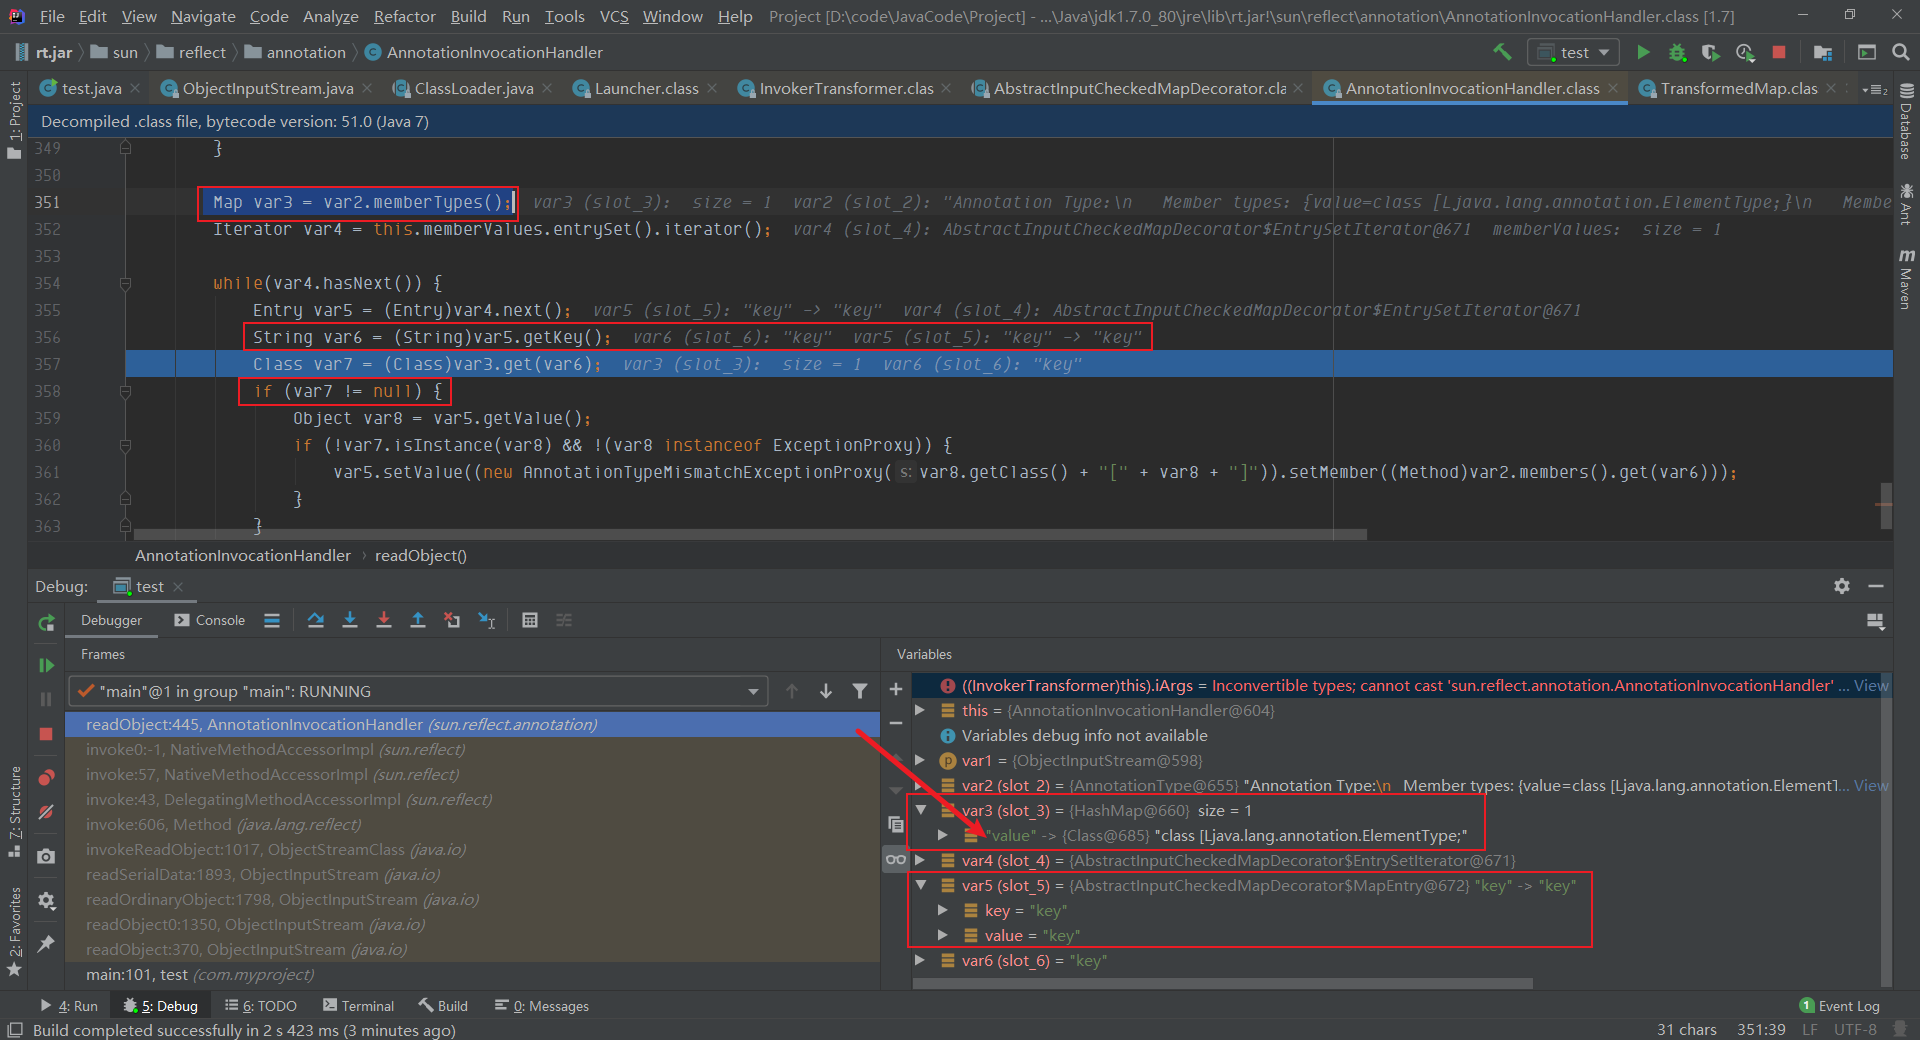Open the Terminal tool window

tap(358, 1006)
